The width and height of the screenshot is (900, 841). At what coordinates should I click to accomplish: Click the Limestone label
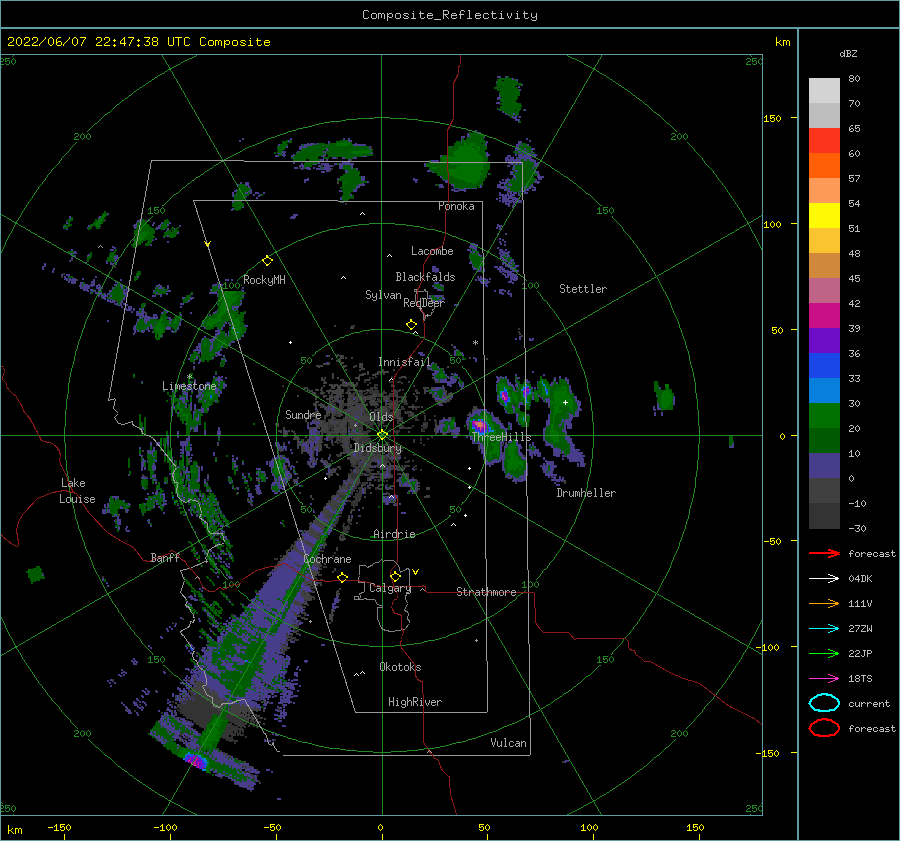coord(189,386)
